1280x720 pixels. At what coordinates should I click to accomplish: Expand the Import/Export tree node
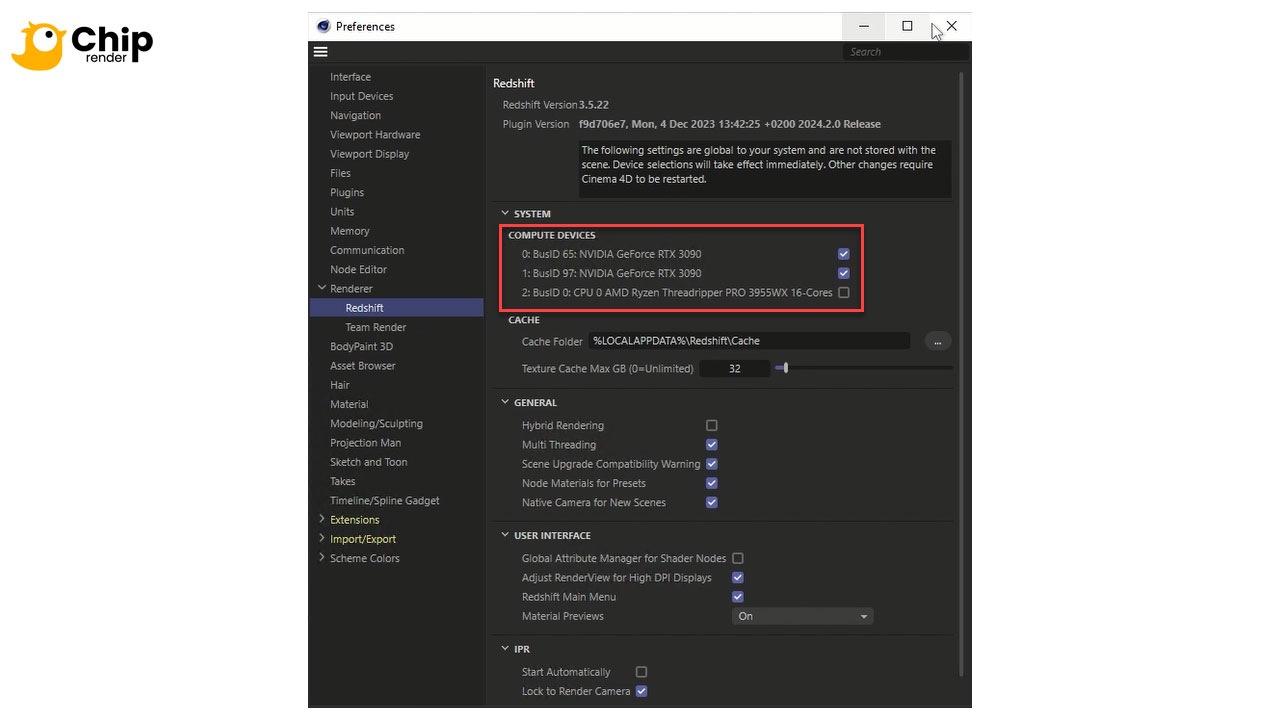coord(322,538)
